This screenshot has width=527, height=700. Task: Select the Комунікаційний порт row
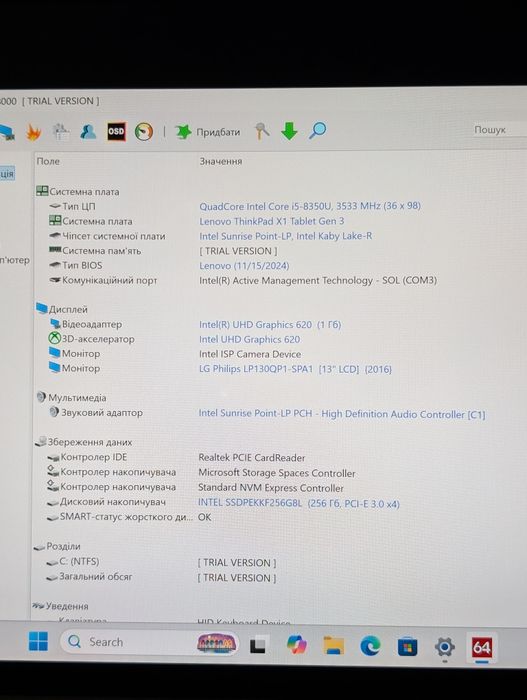(x=103, y=280)
